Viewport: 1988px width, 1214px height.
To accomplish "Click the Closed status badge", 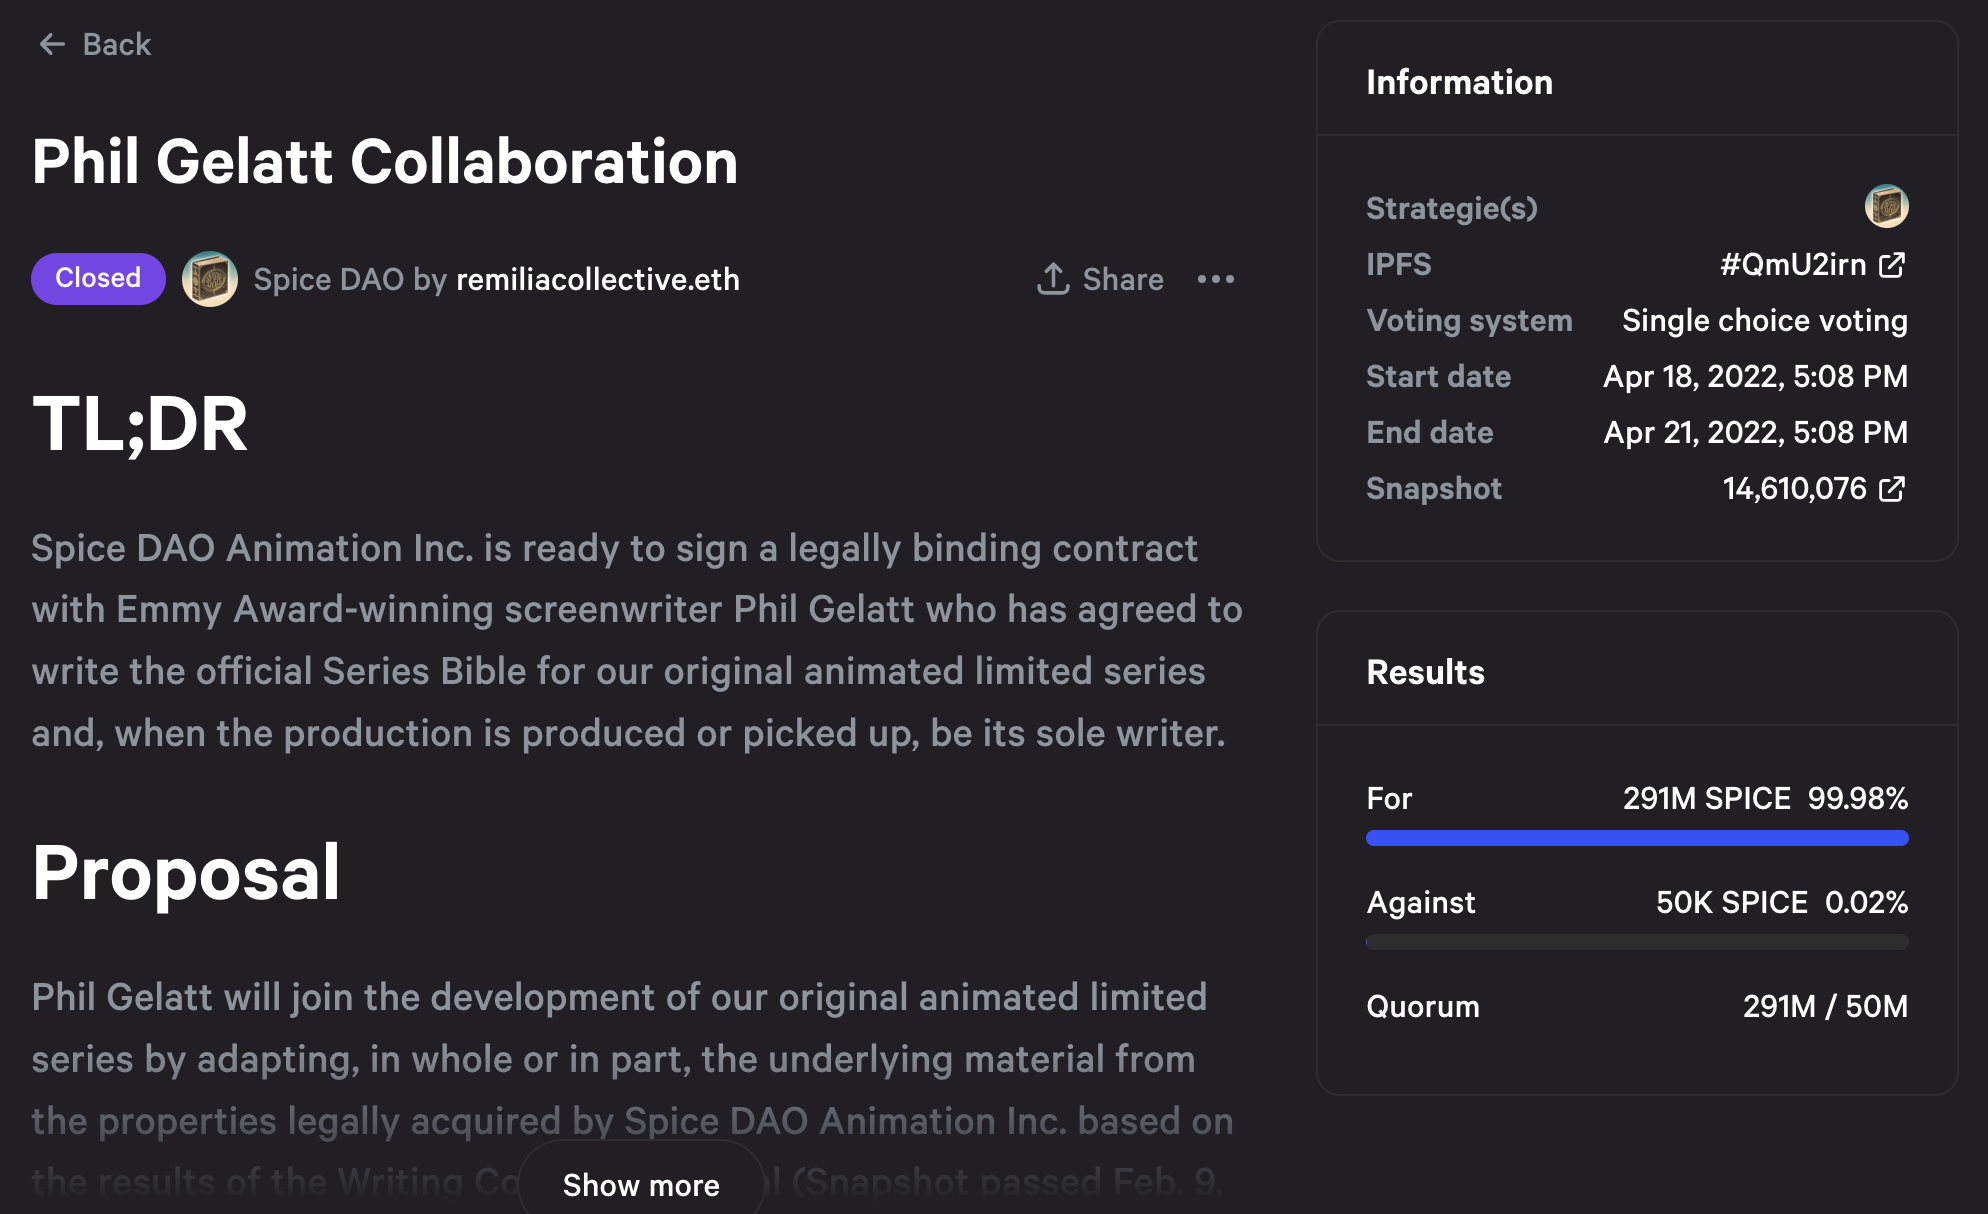I will [x=98, y=278].
